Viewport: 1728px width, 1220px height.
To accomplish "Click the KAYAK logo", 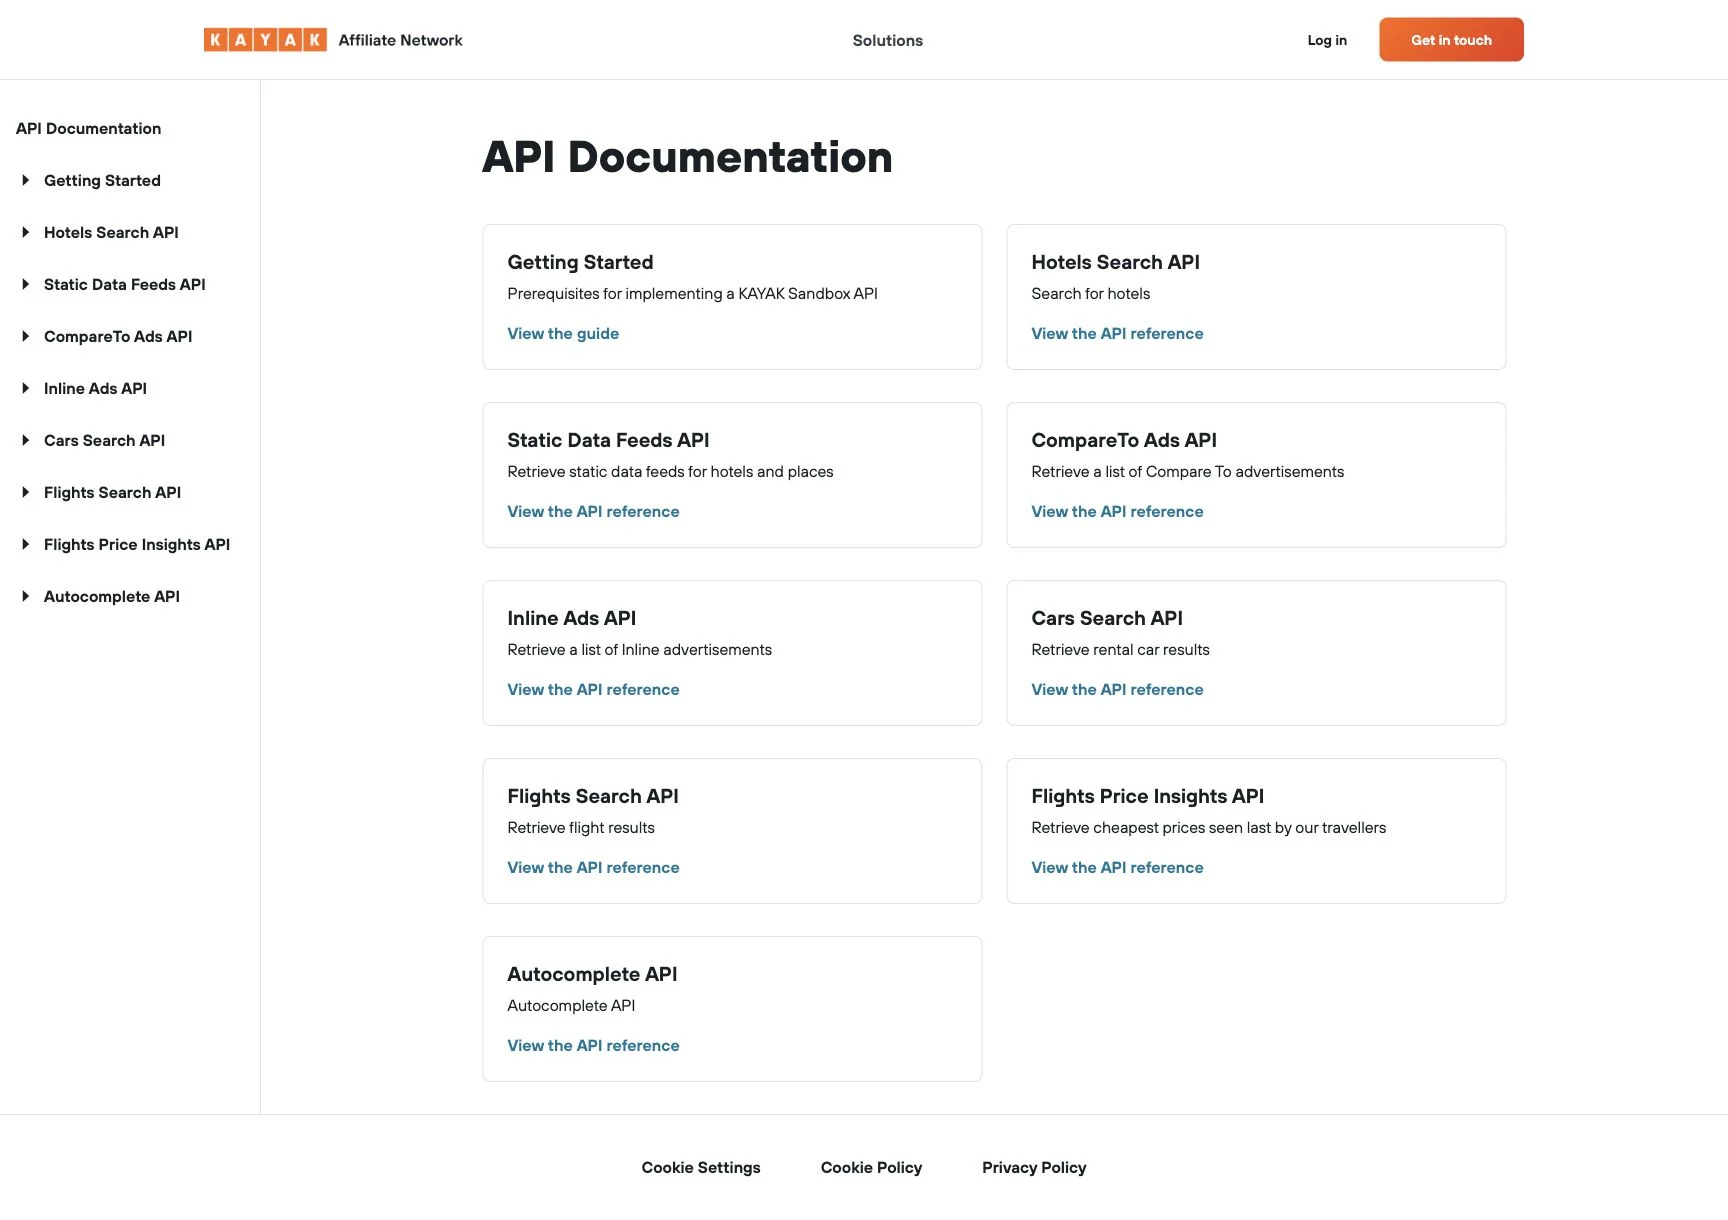I will point(265,40).
